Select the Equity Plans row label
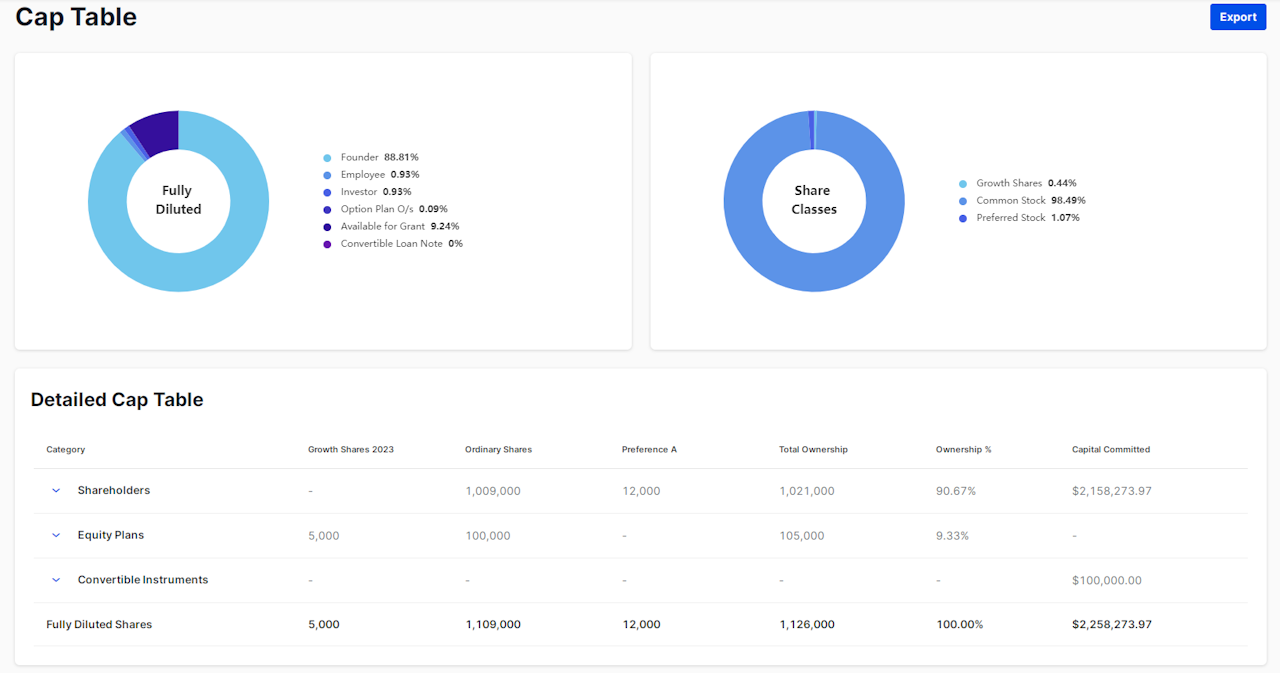 pyautogui.click(x=111, y=536)
